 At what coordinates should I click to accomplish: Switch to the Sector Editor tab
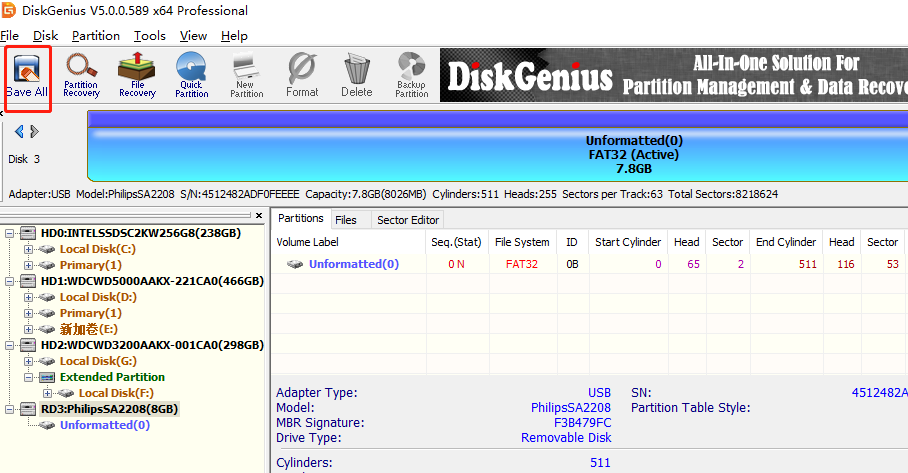[x=407, y=220]
